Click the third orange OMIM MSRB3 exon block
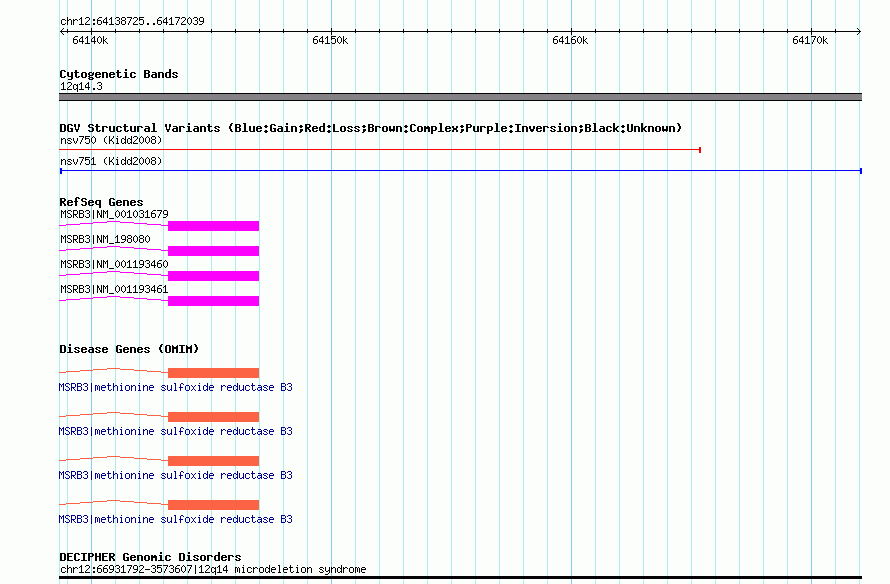The image size is (890, 584). pos(213,461)
